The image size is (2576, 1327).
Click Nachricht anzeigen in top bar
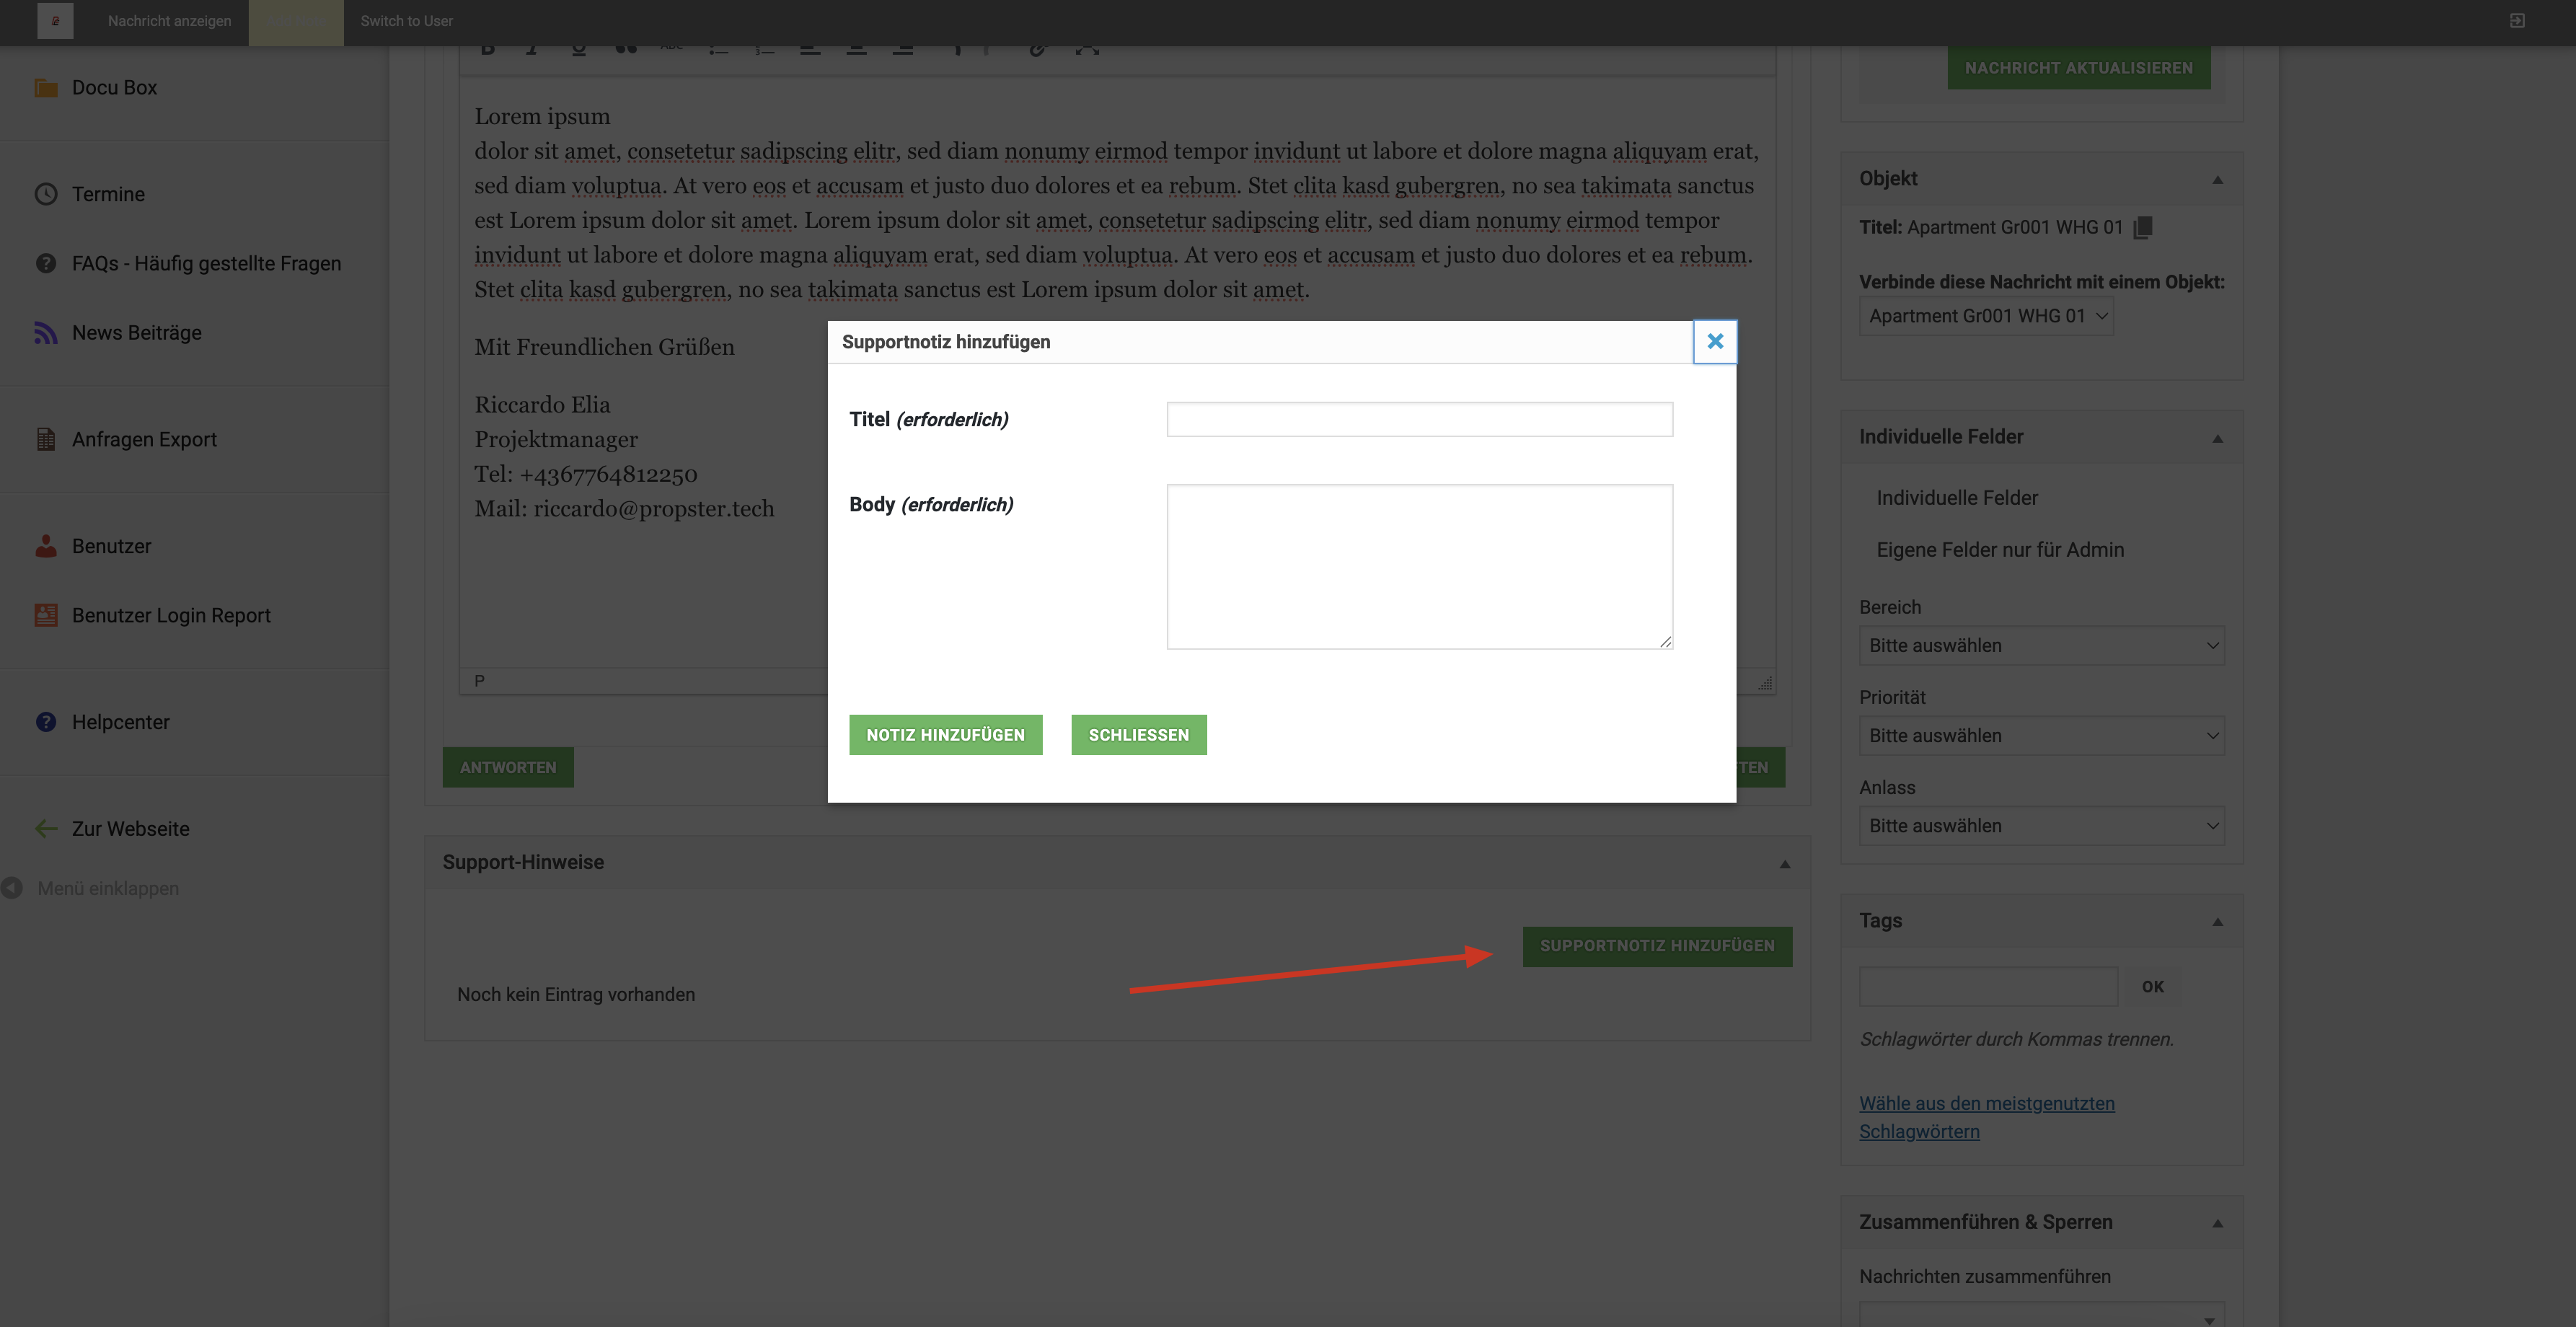(169, 21)
